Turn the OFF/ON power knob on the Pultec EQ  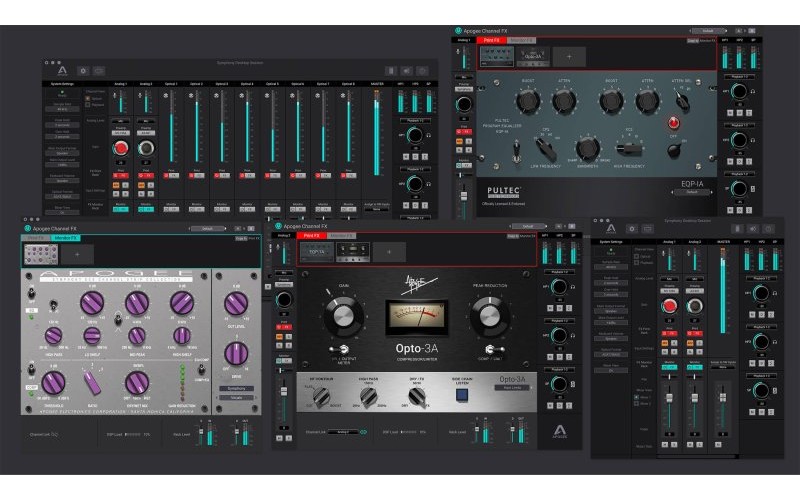pos(674,149)
